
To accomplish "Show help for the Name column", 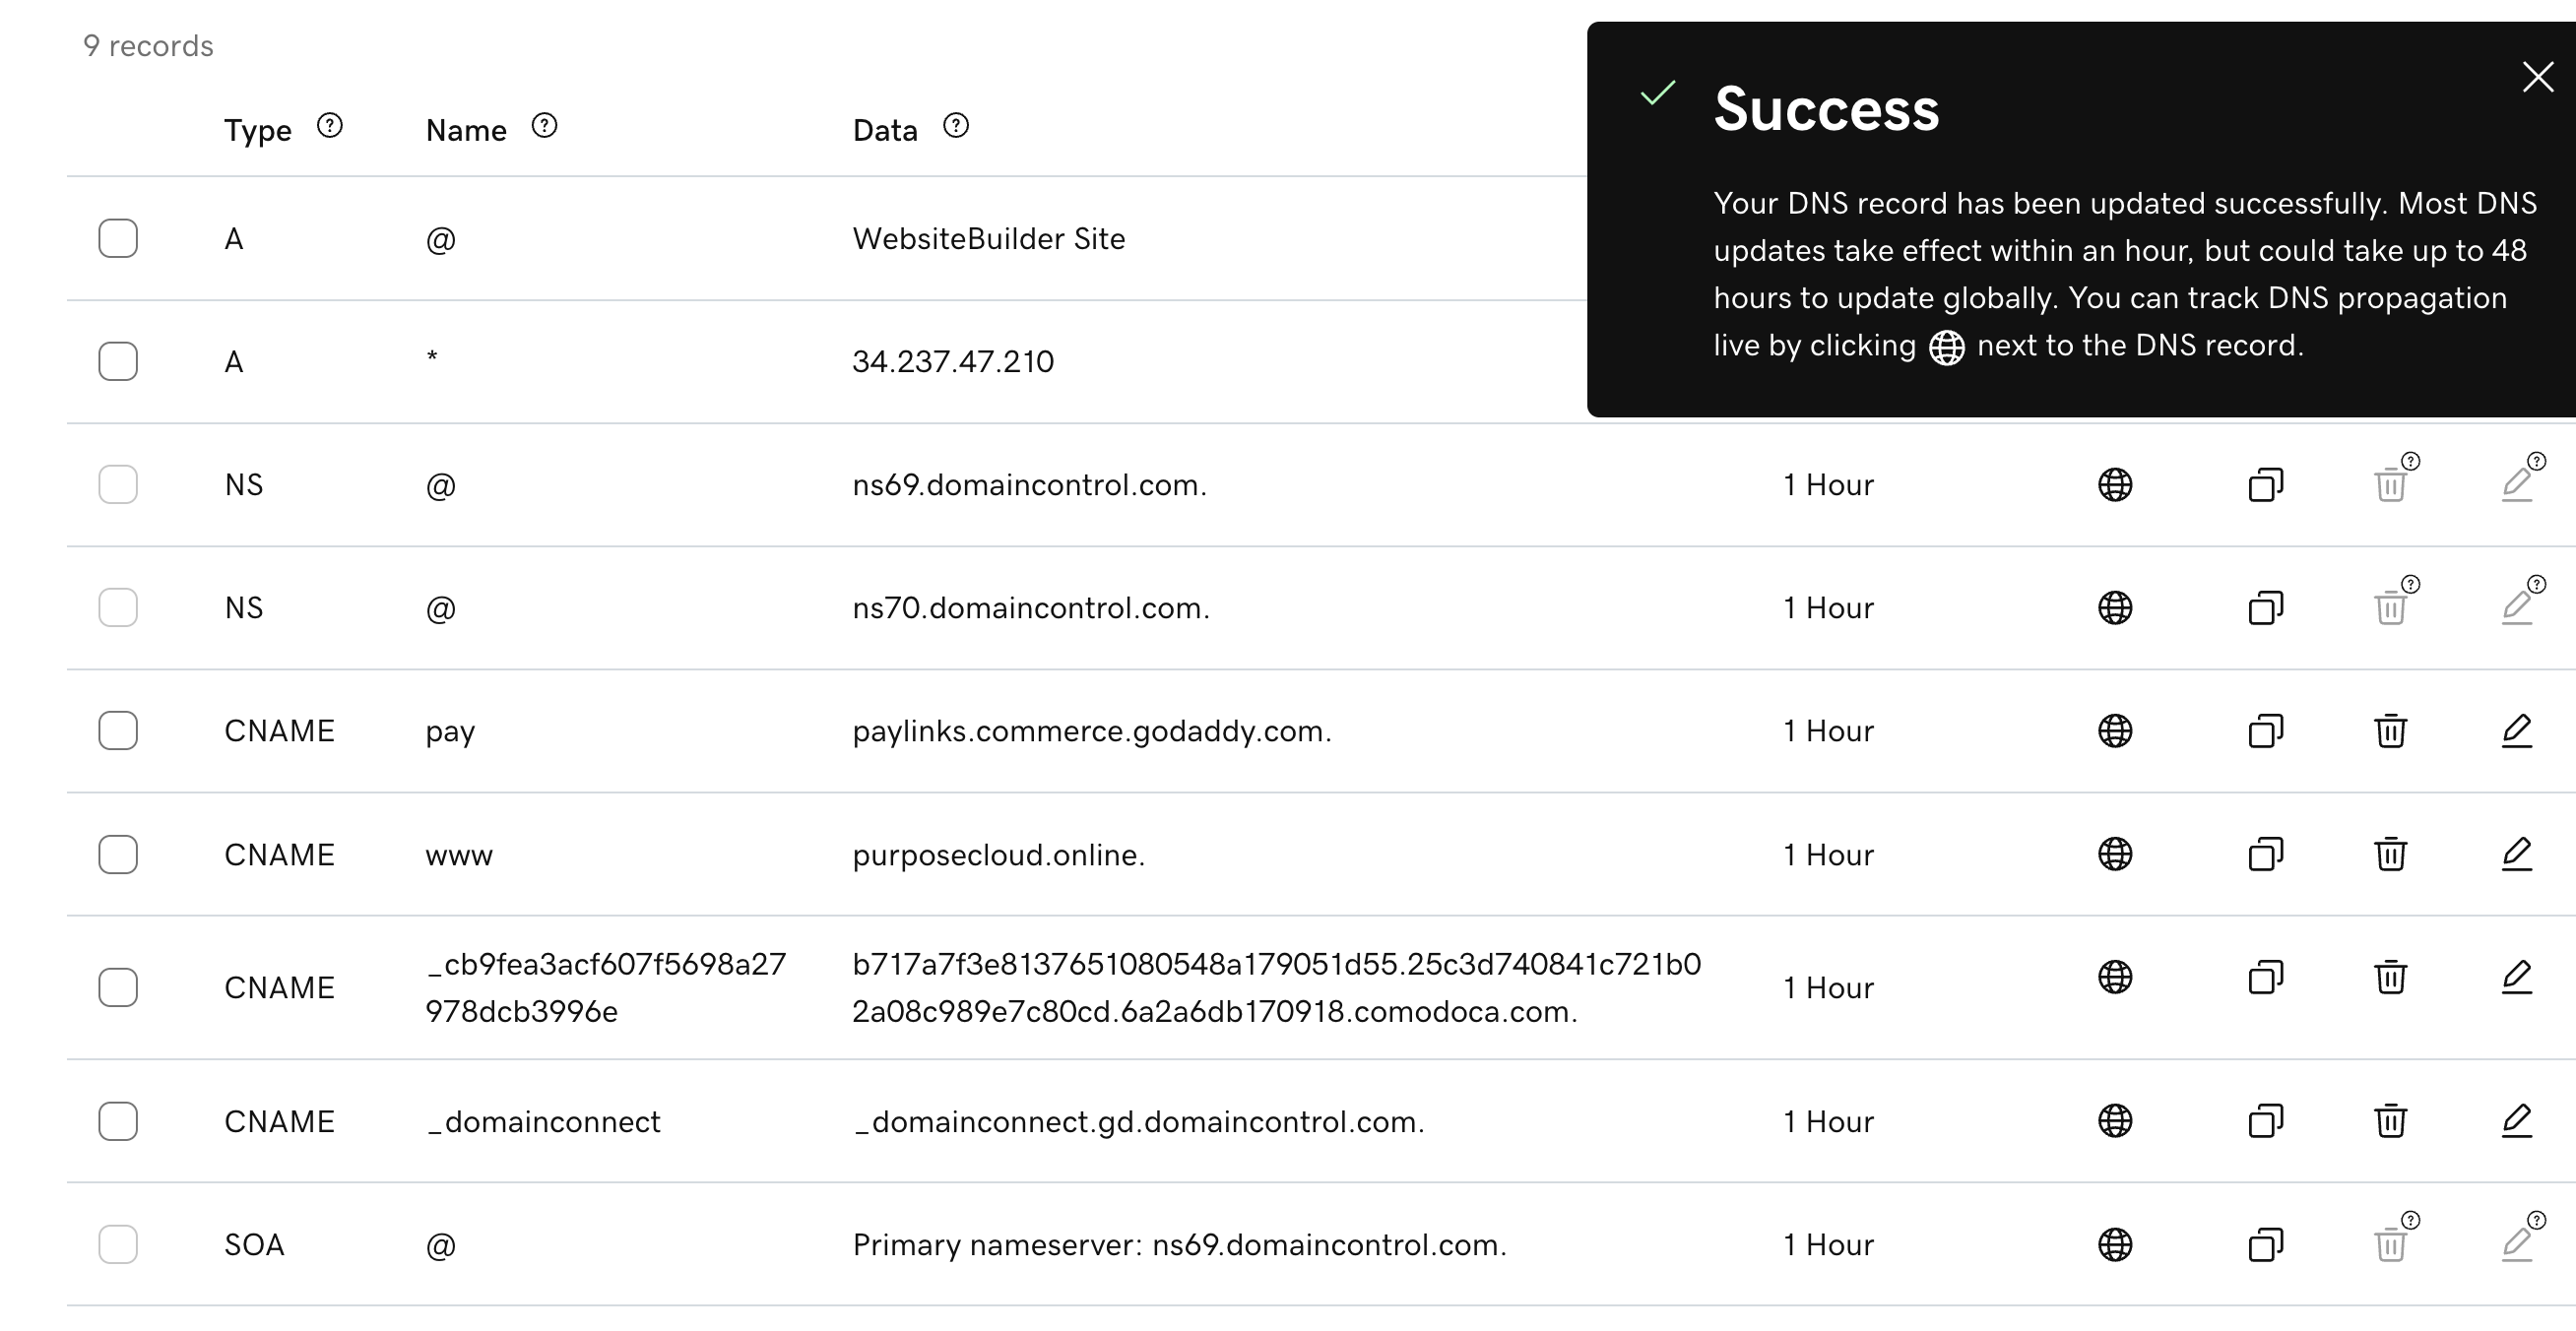I will [544, 126].
